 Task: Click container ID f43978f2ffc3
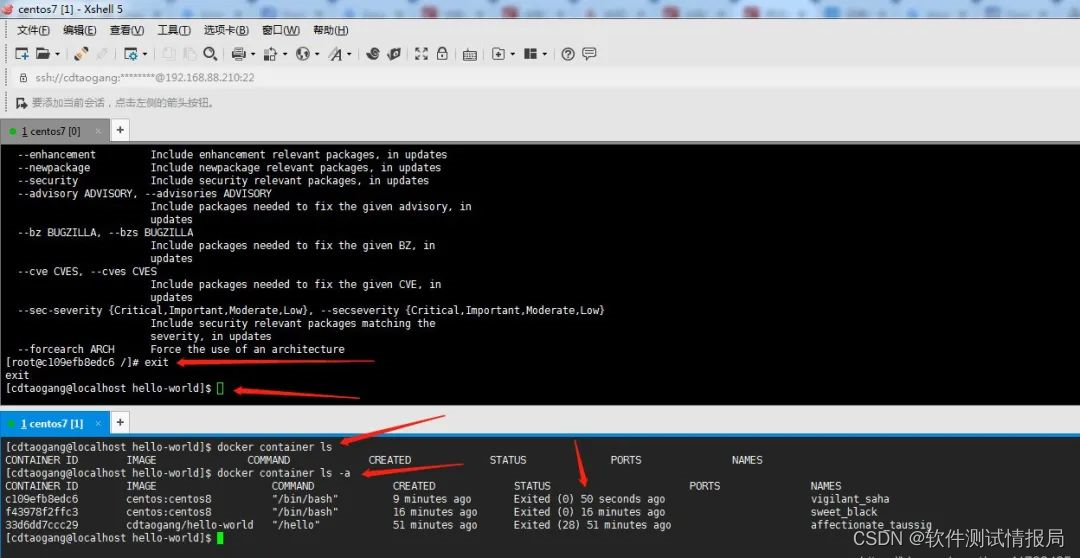pos(41,512)
